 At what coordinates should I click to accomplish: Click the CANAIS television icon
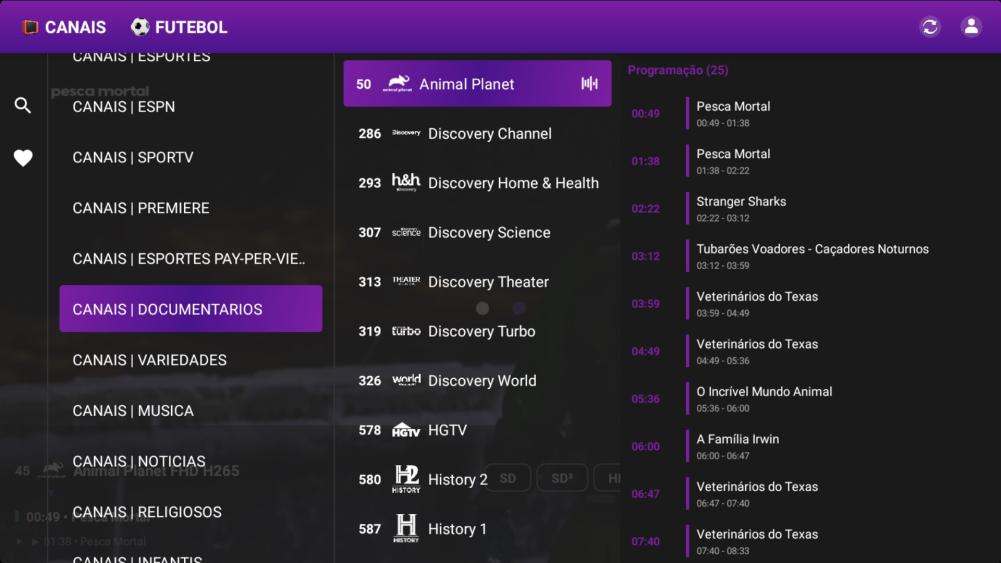[30, 27]
